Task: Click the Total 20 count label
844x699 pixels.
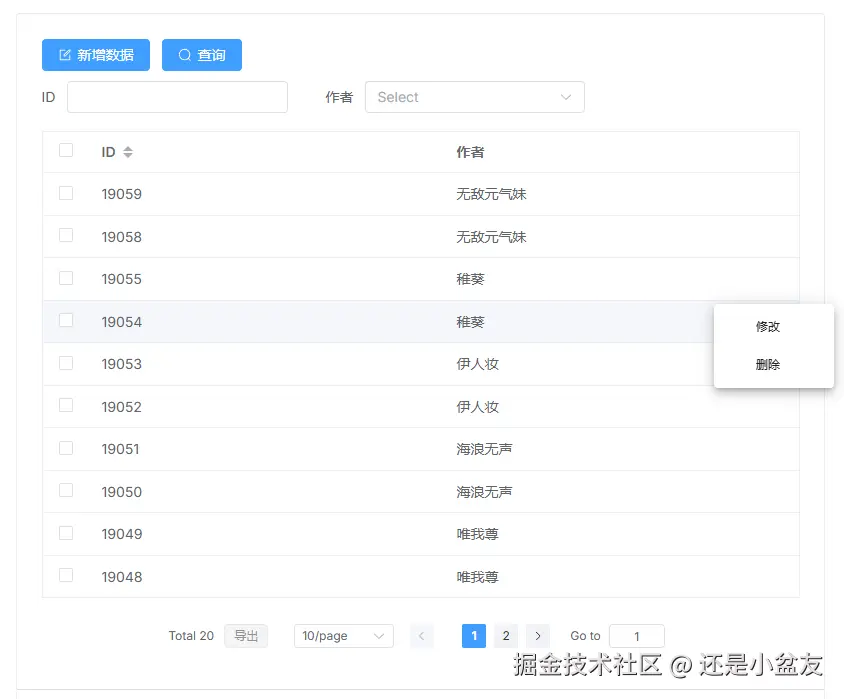Action: (x=191, y=636)
